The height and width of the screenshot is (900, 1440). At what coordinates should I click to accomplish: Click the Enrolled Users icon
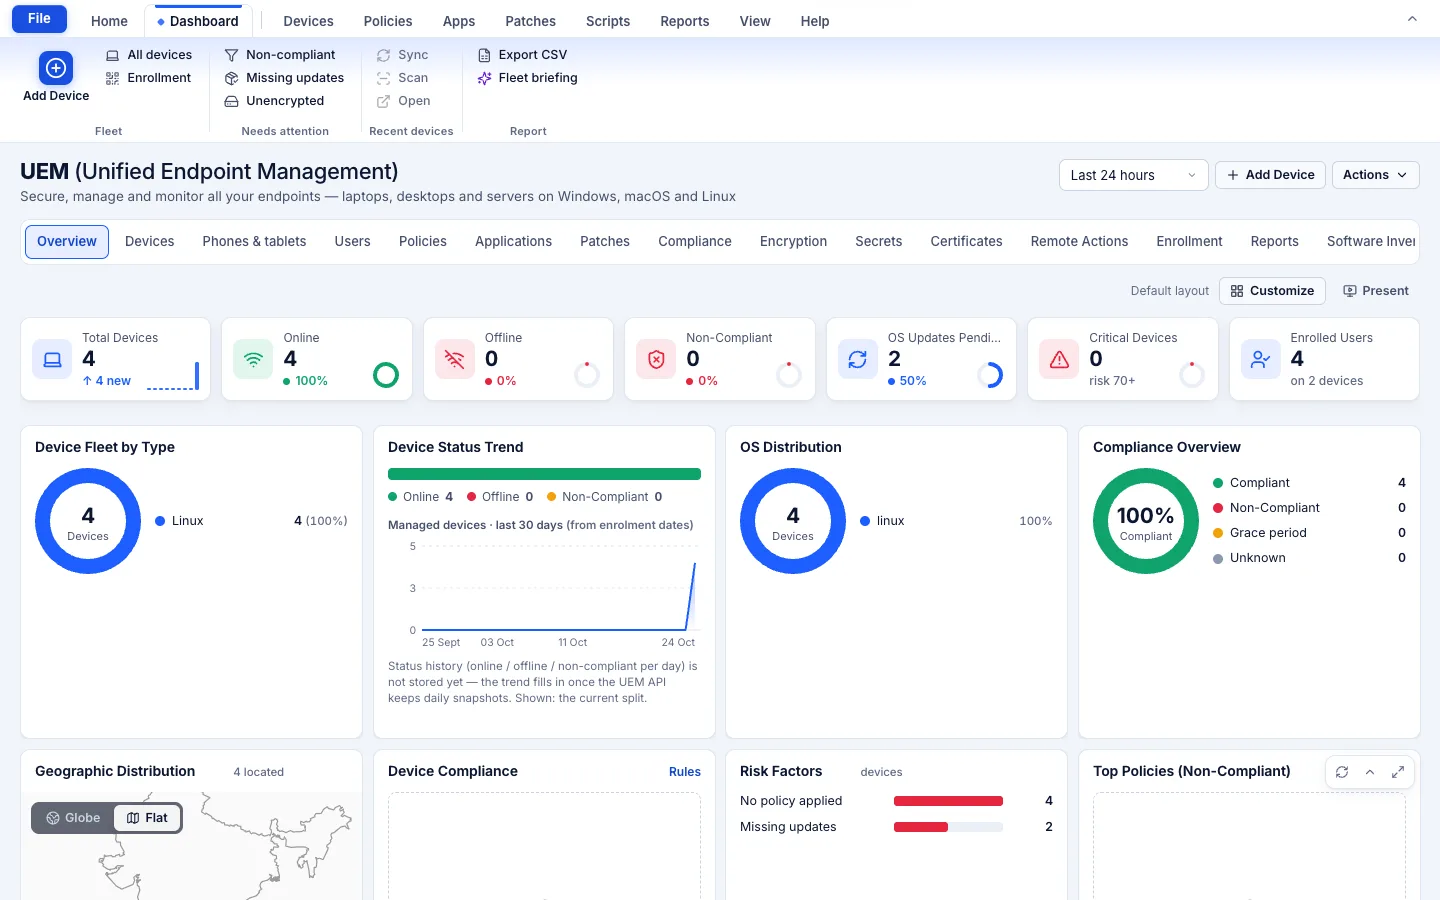coord(1261,359)
